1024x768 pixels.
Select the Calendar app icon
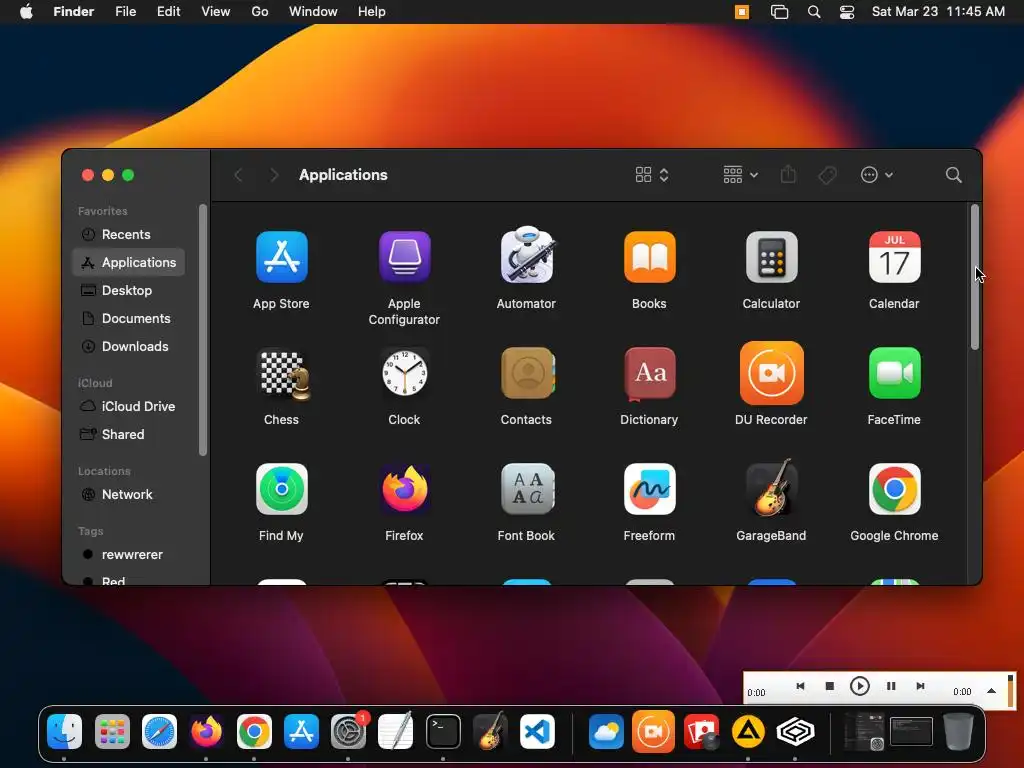pos(894,257)
